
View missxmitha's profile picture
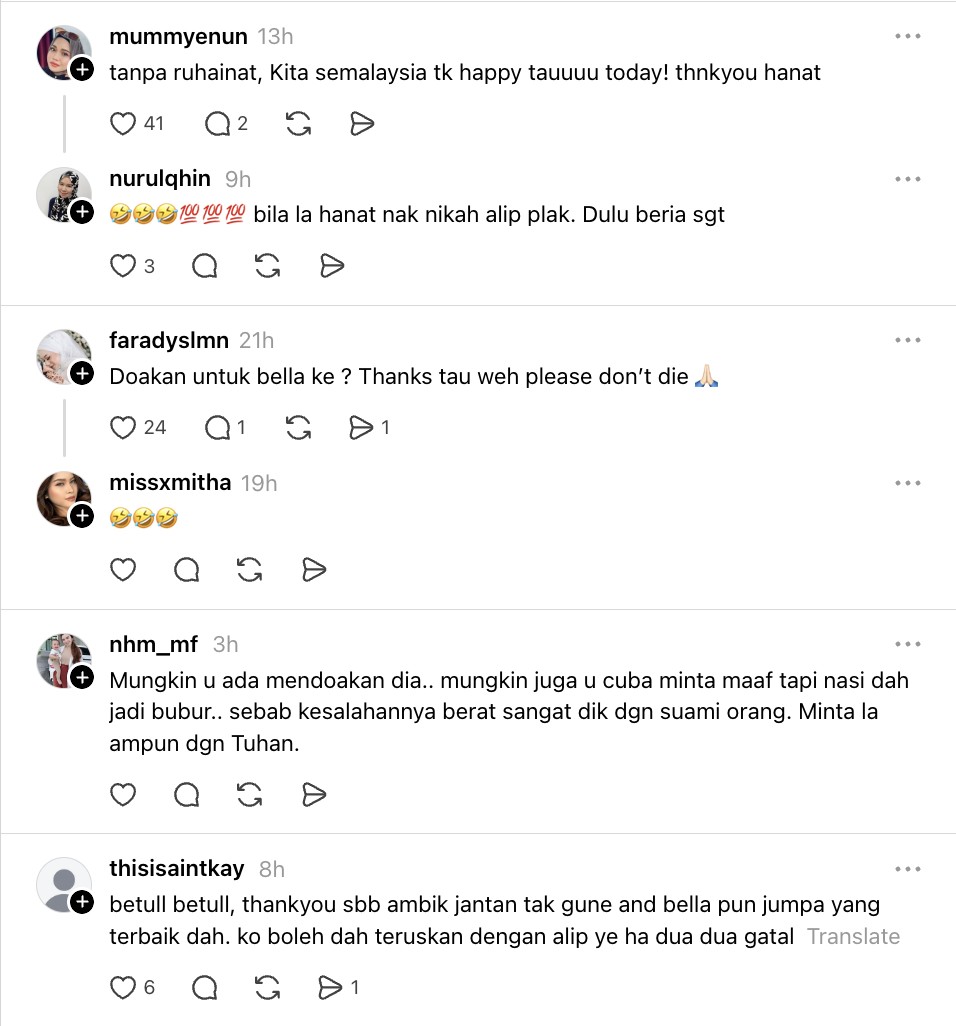tap(64, 497)
